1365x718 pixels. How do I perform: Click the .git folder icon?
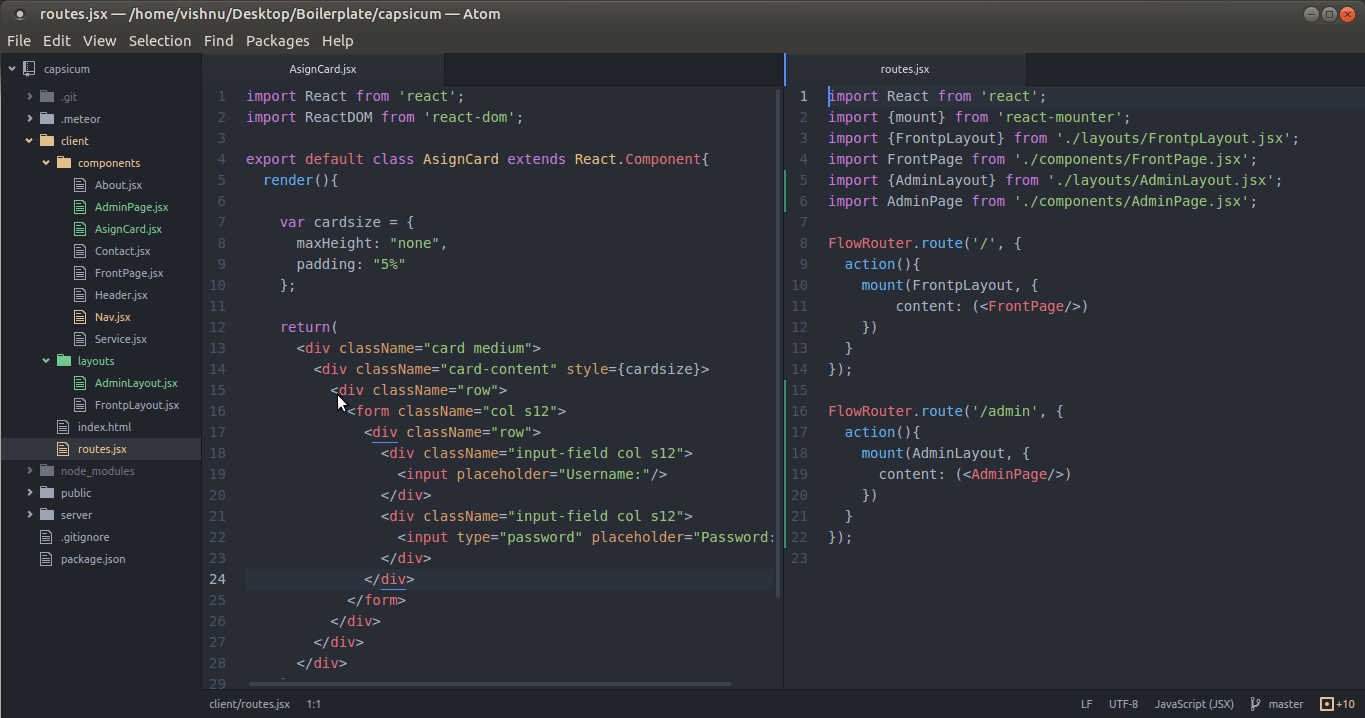pos(47,97)
